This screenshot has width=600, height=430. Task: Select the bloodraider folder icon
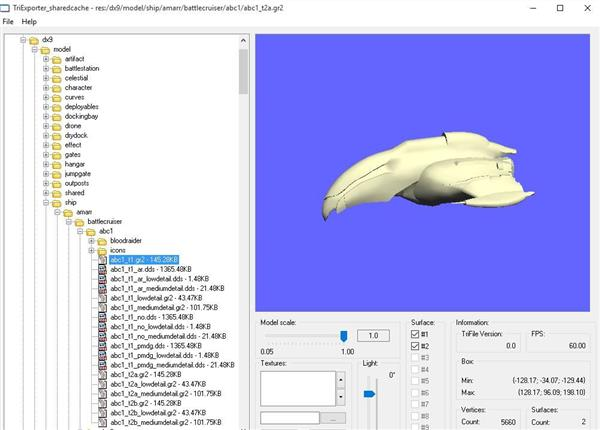[x=102, y=241]
